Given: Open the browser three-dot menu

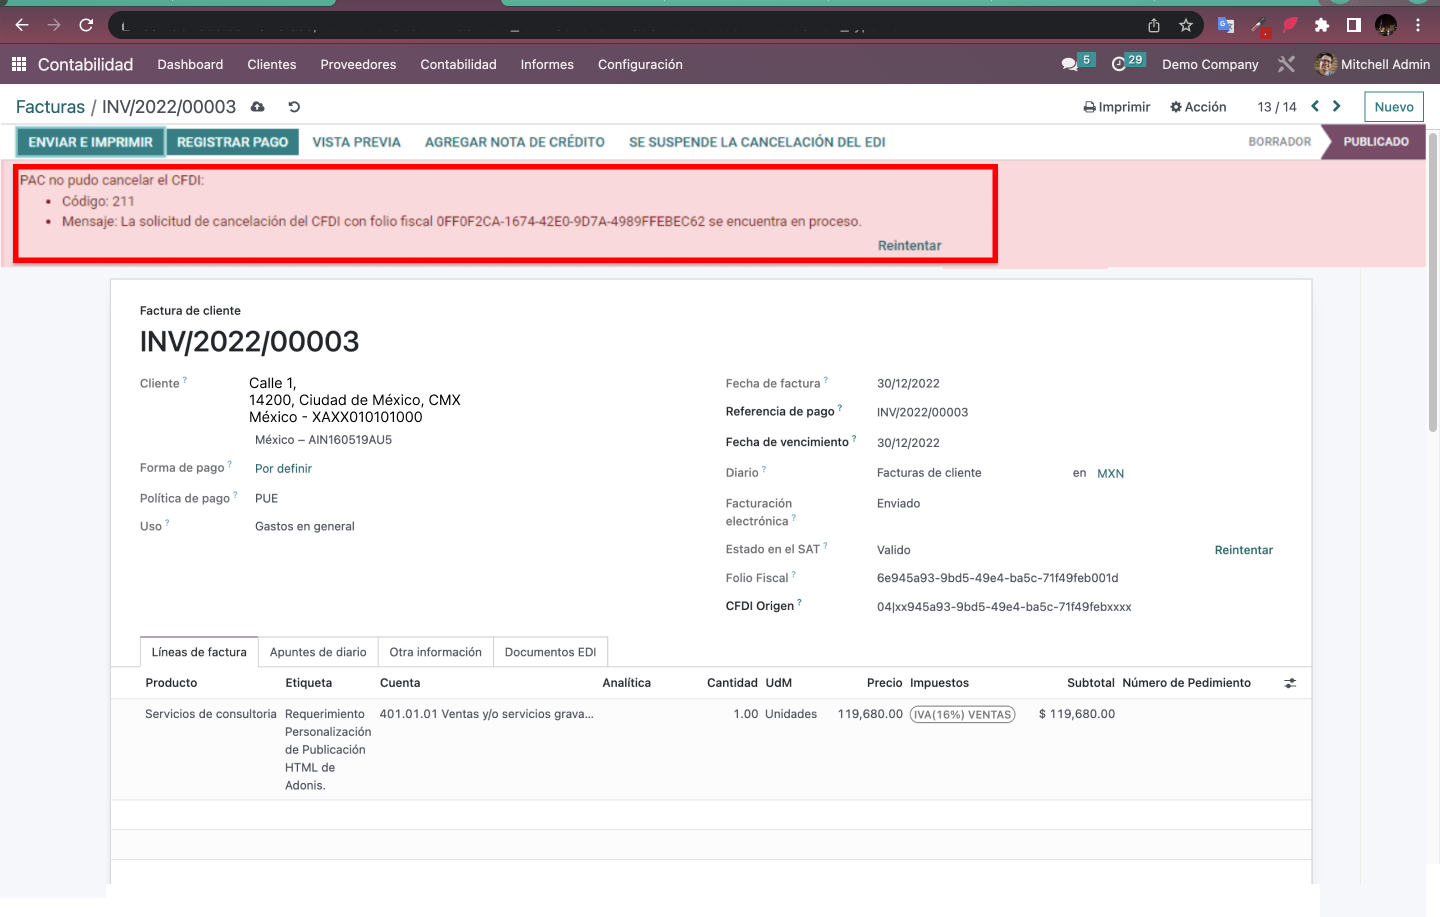Looking at the screenshot, I should pos(1418,25).
